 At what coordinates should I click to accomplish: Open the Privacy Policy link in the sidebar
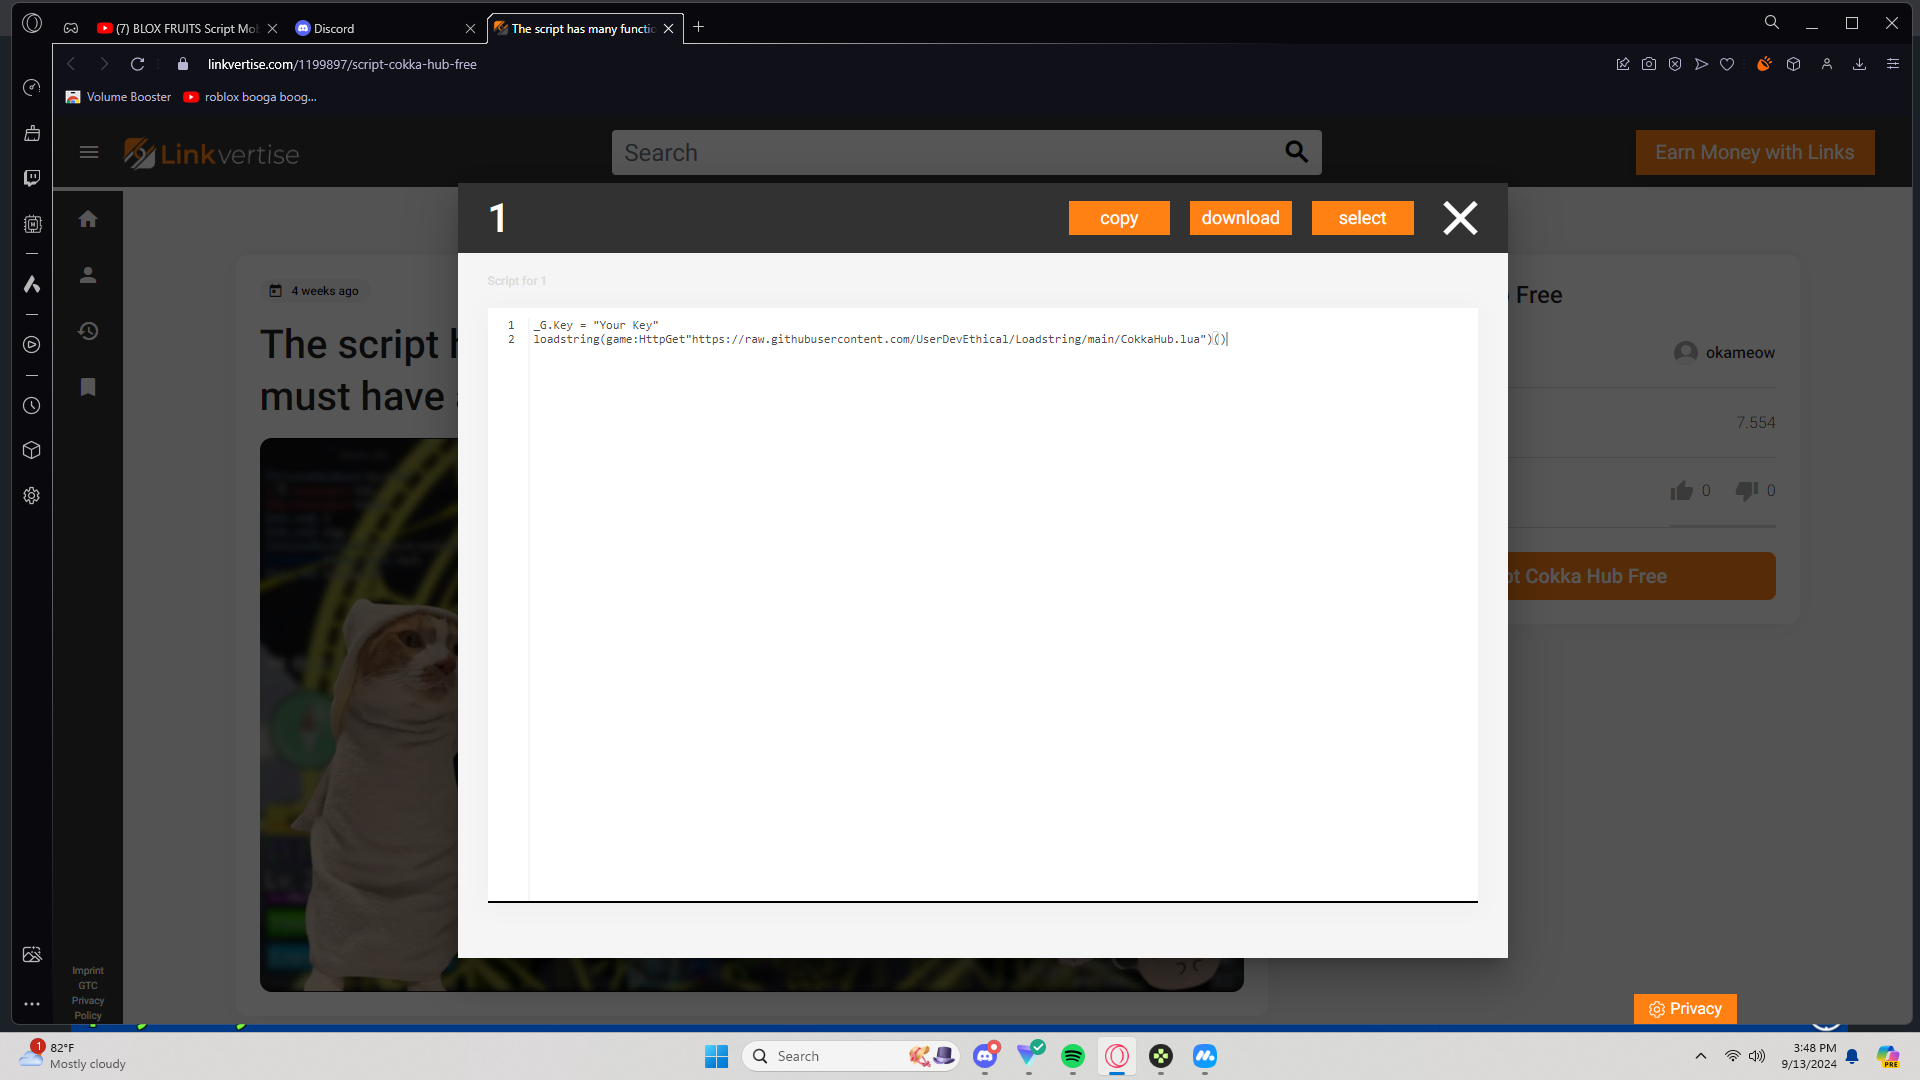(x=88, y=1008)
